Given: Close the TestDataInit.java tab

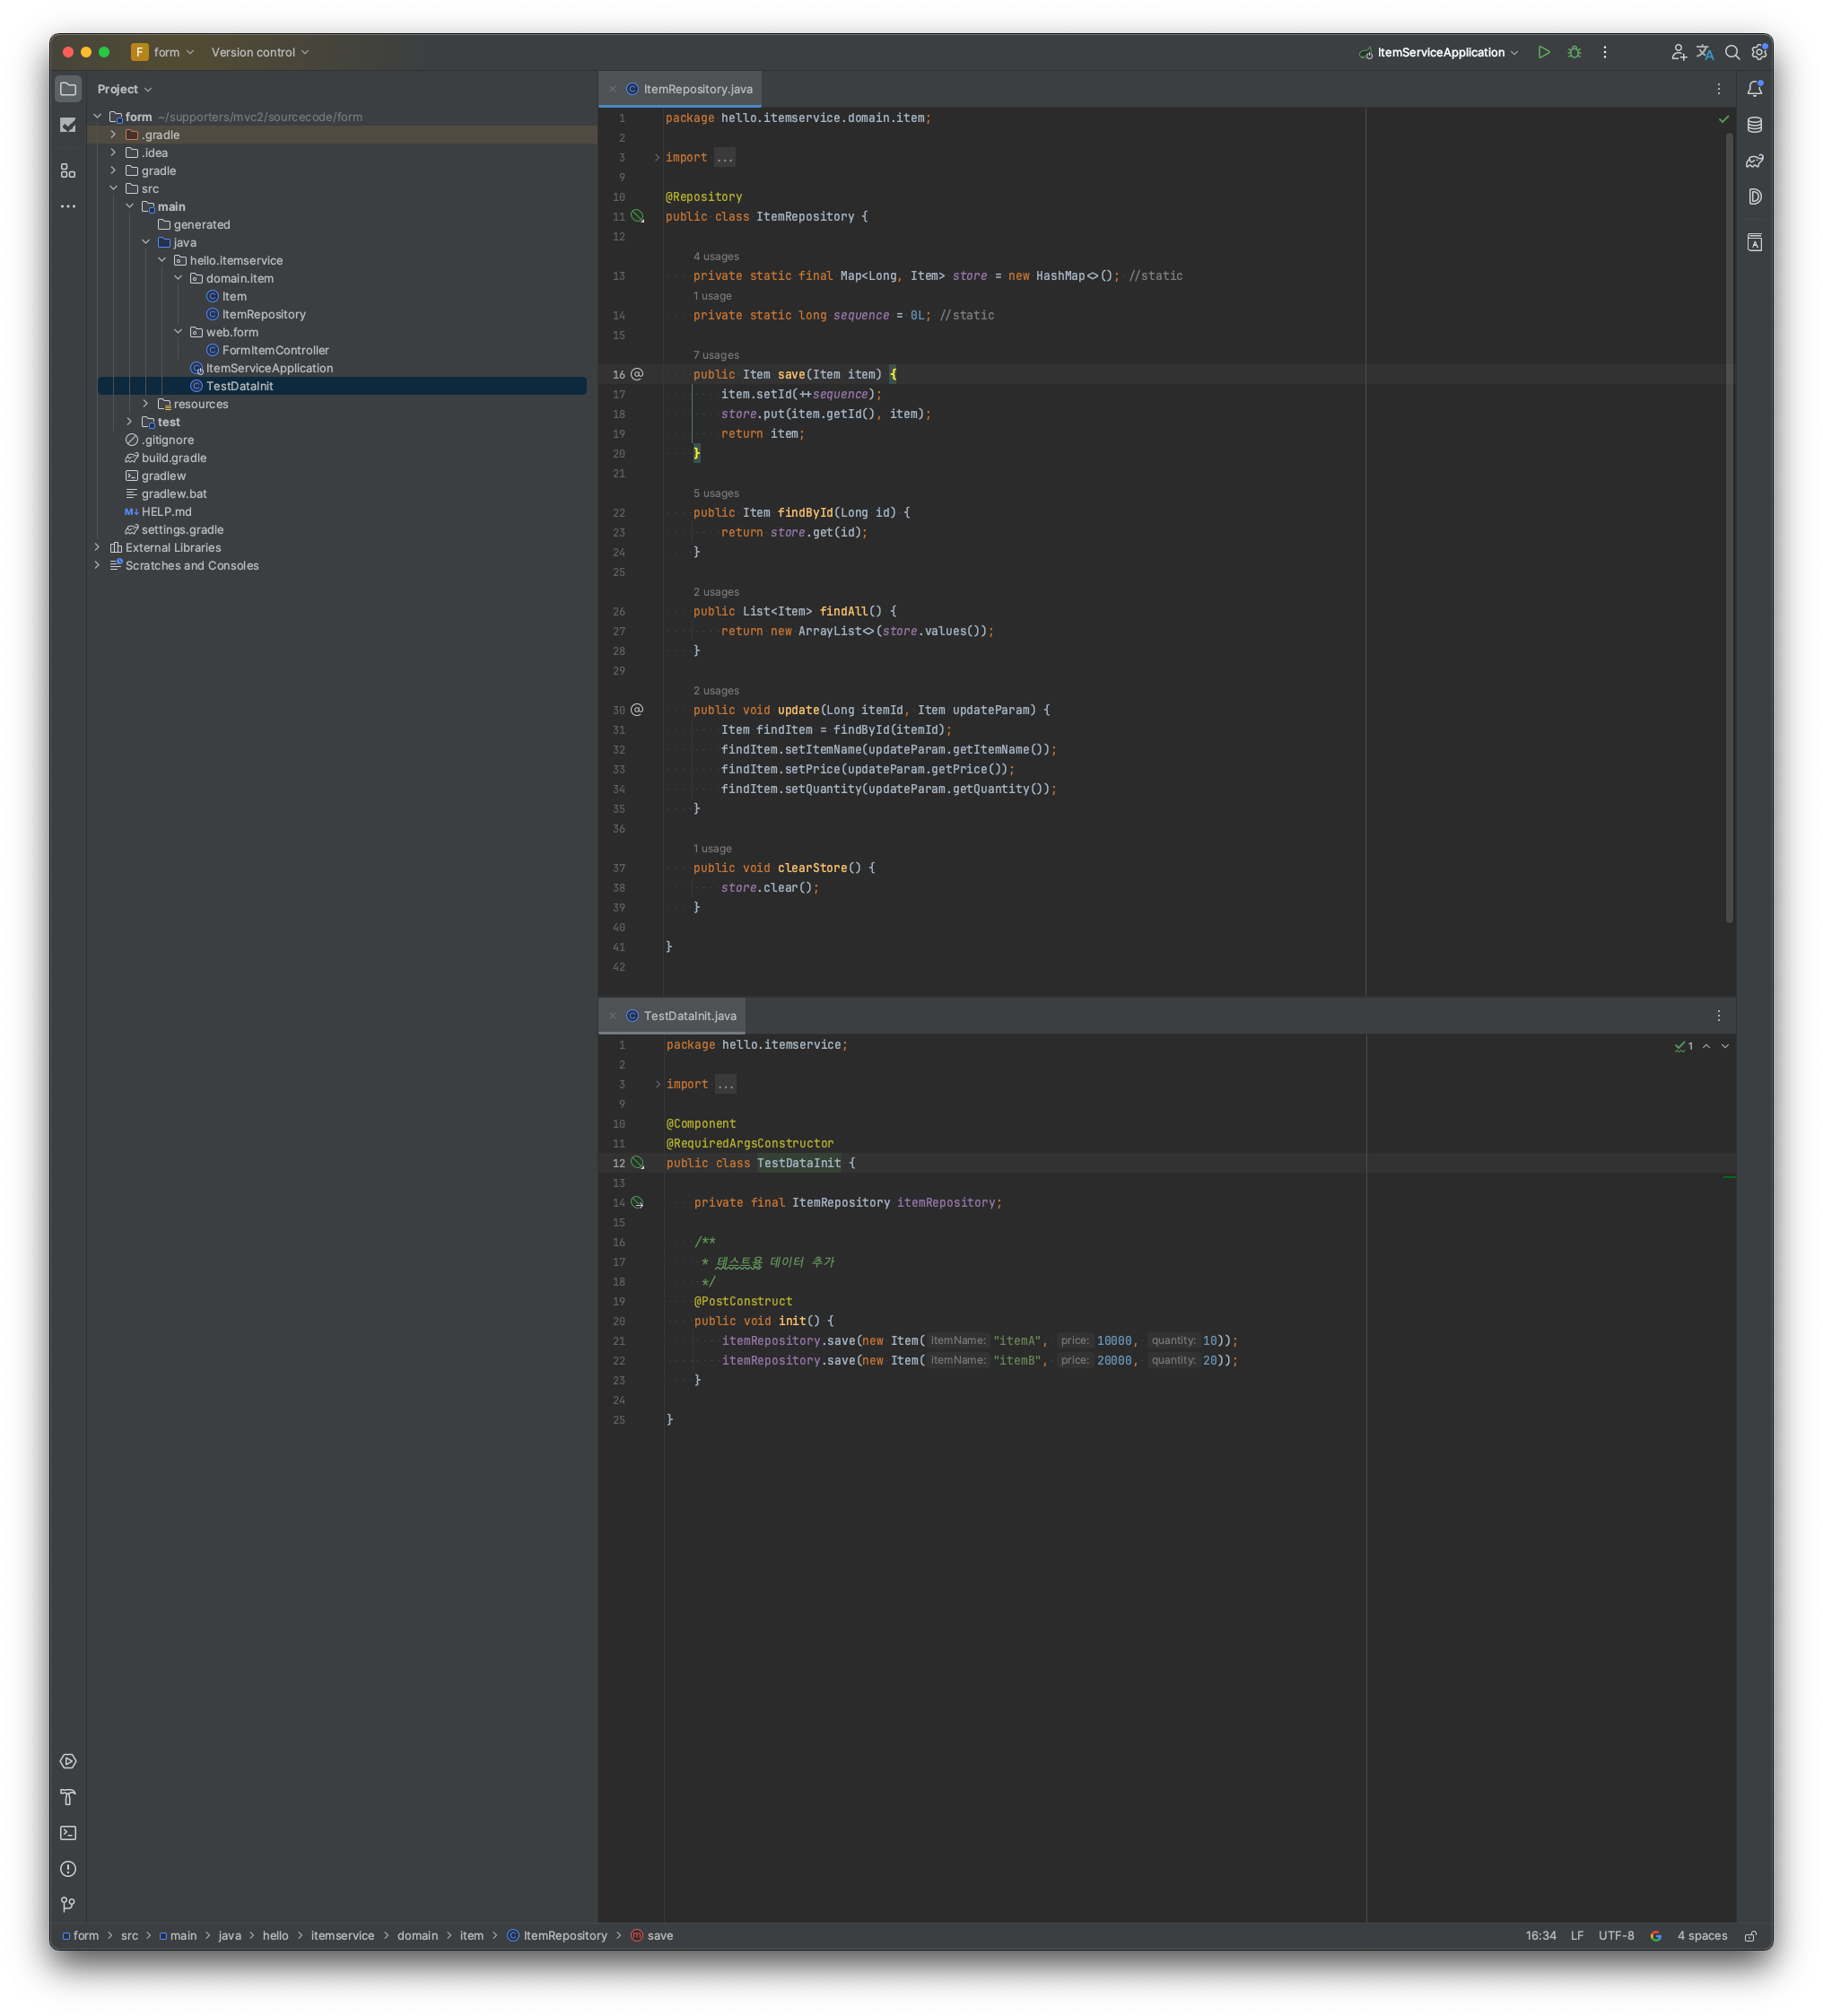Looking at the screenshot, I should pyautogui.click(x=612, y=1015).
